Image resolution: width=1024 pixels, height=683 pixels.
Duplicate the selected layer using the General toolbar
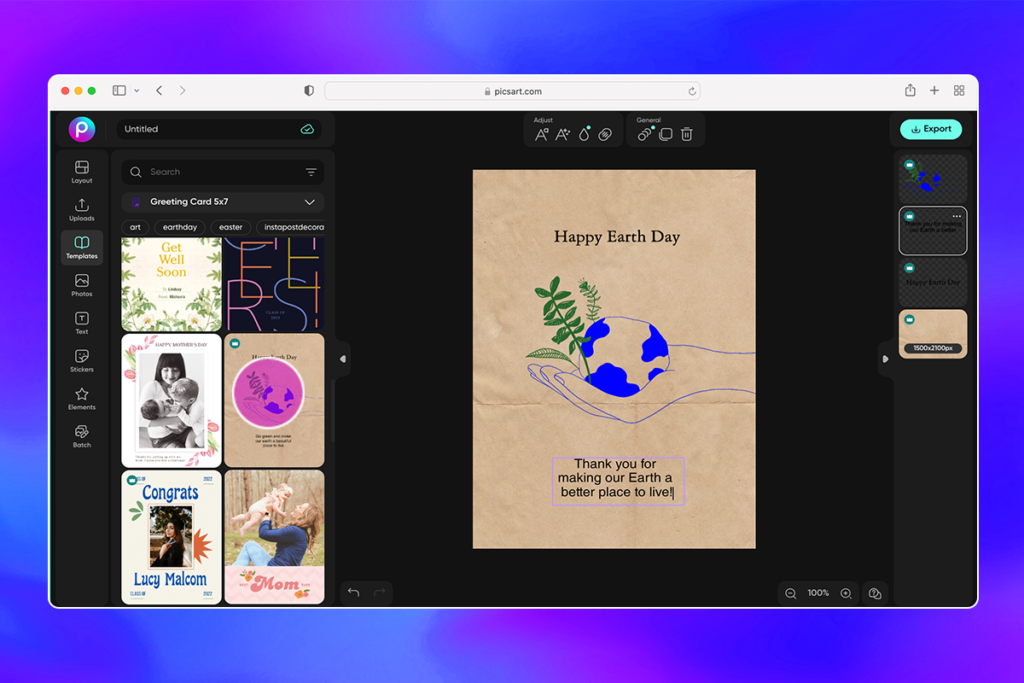click(665, 133)
